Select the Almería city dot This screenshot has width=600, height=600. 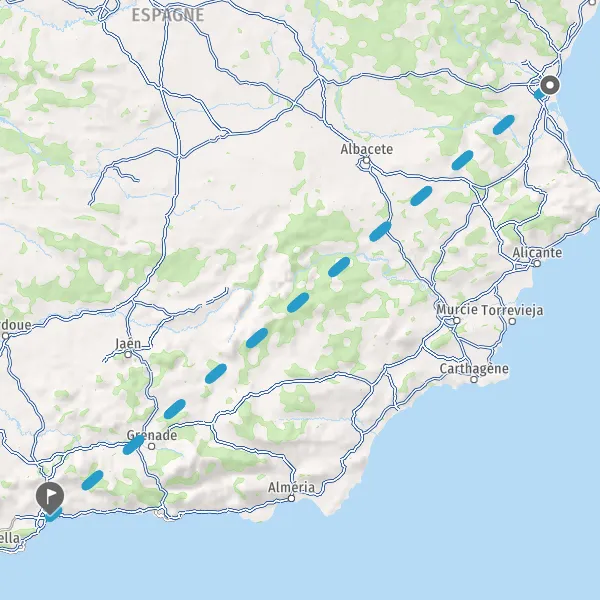pos(291,498)
